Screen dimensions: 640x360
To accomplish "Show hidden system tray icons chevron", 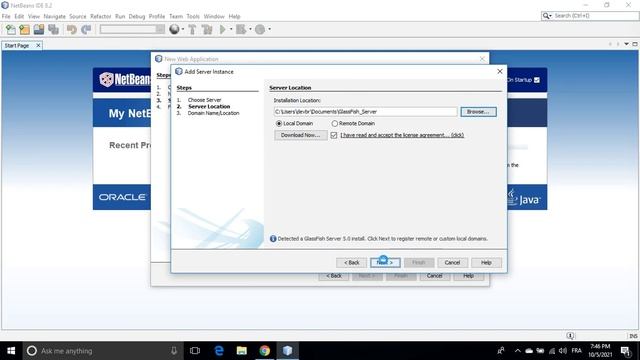I will [518, 351].
